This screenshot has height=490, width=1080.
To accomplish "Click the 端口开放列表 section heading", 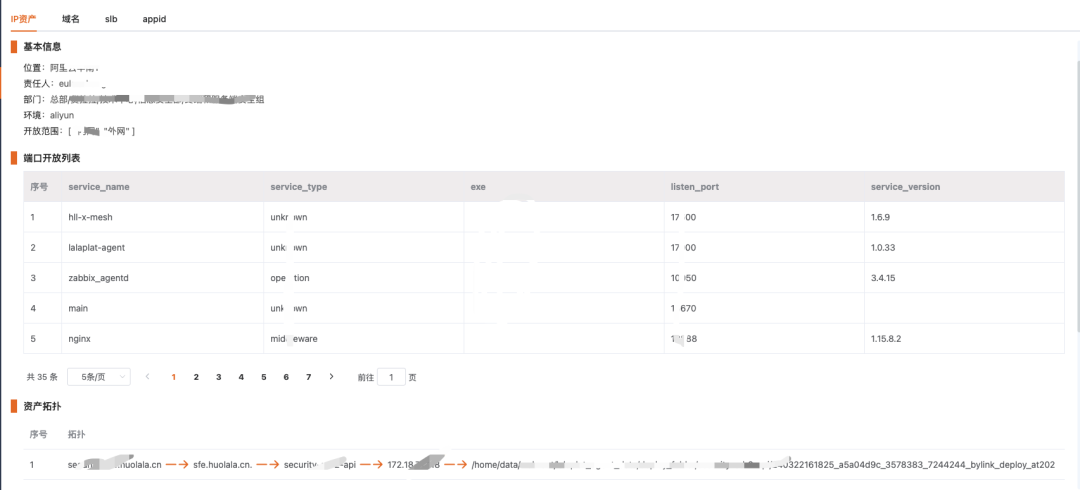I will point(52,158).
